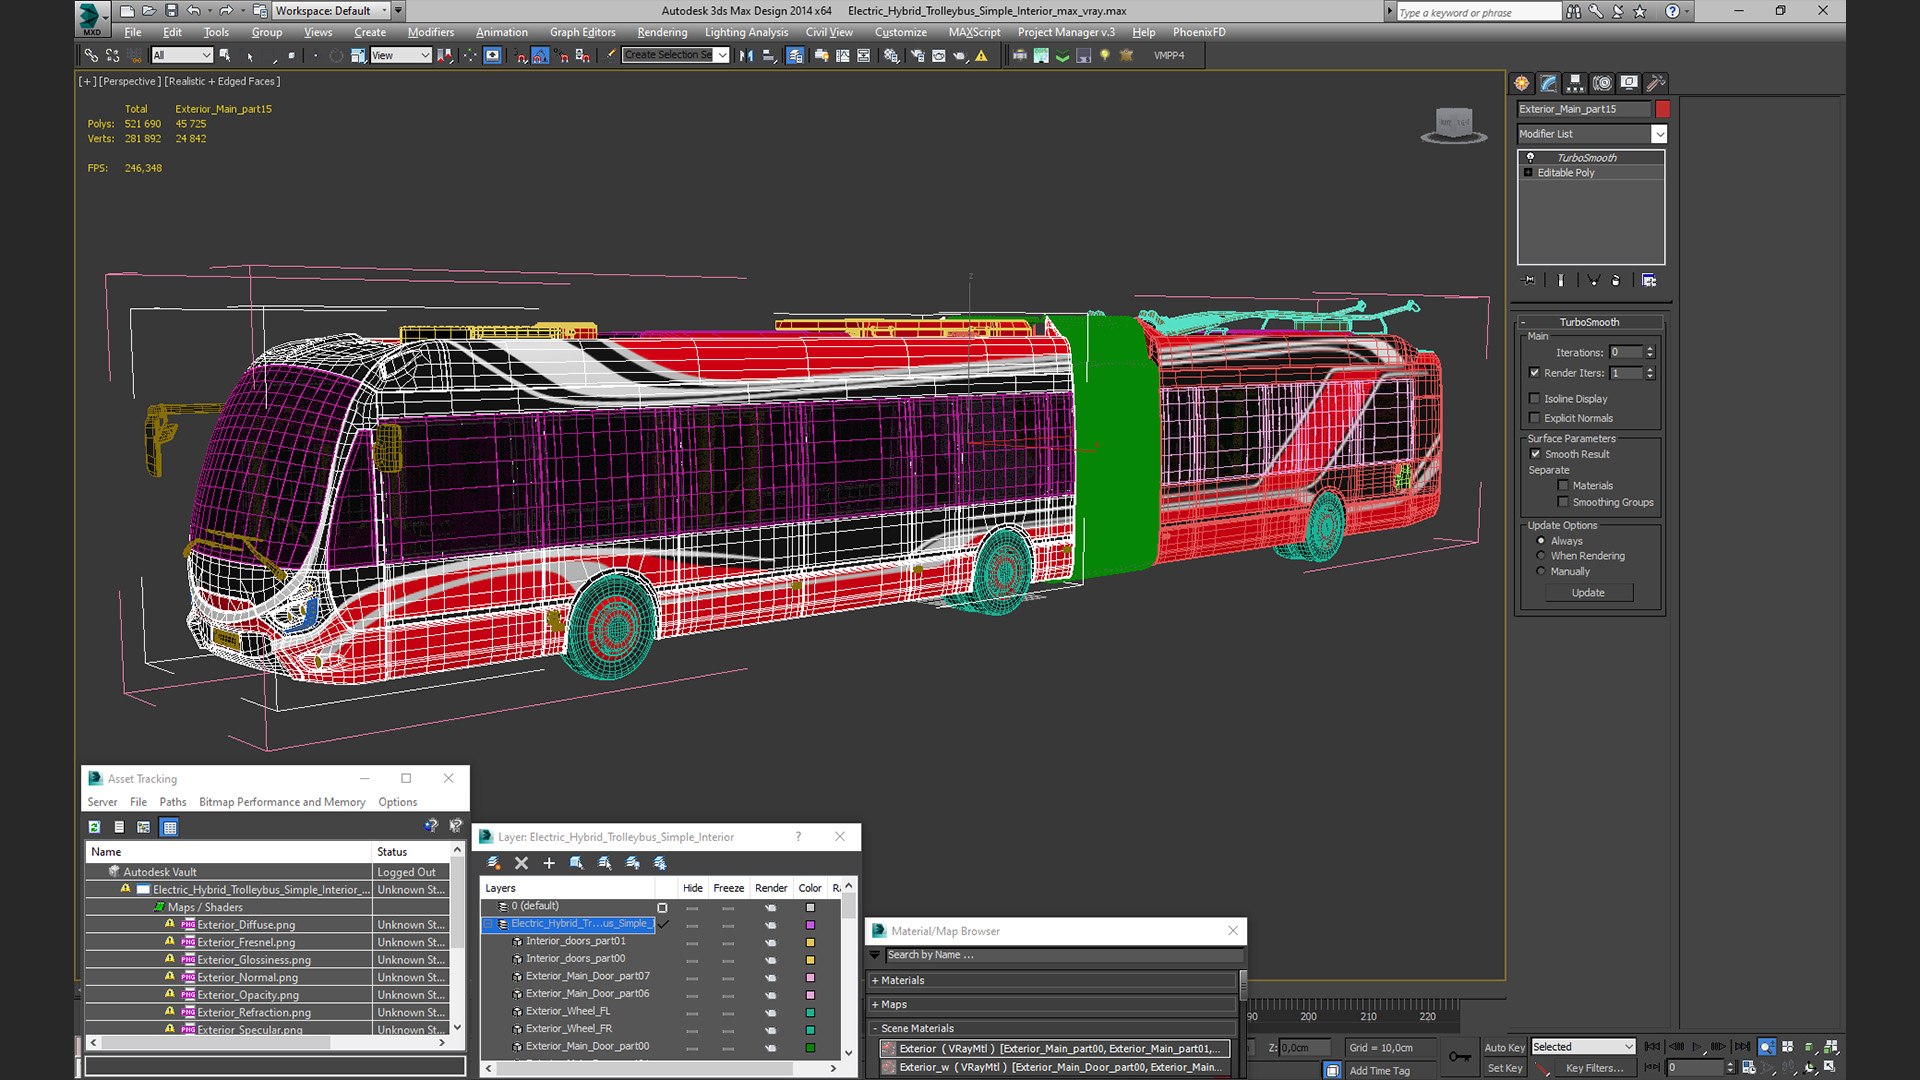Open the Display command panel tab

(x=1629, y=83)
